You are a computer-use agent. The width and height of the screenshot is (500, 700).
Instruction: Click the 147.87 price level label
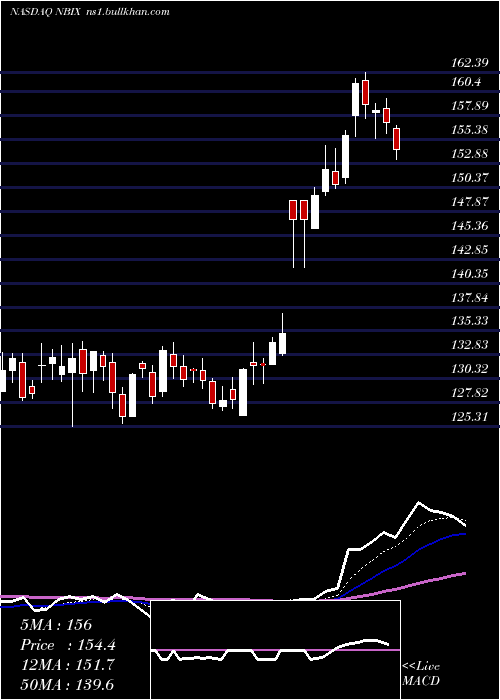(470, 202)
